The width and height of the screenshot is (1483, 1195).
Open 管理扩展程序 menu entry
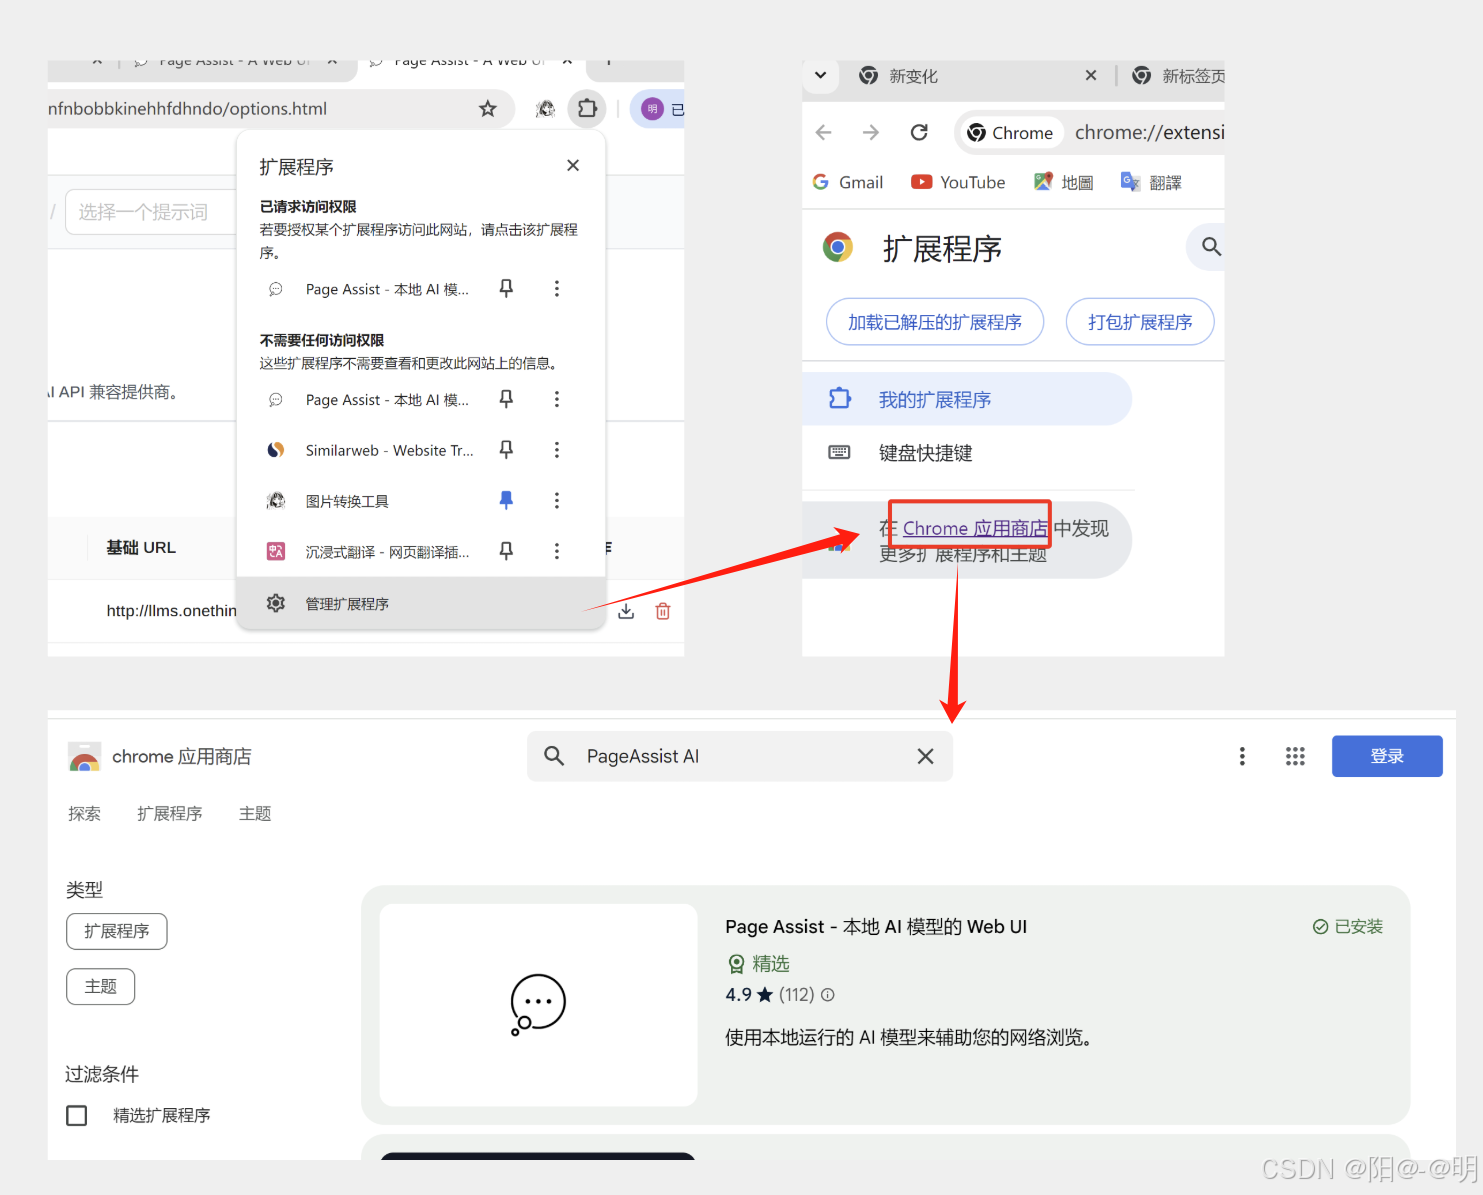click(x=421, y=603)
